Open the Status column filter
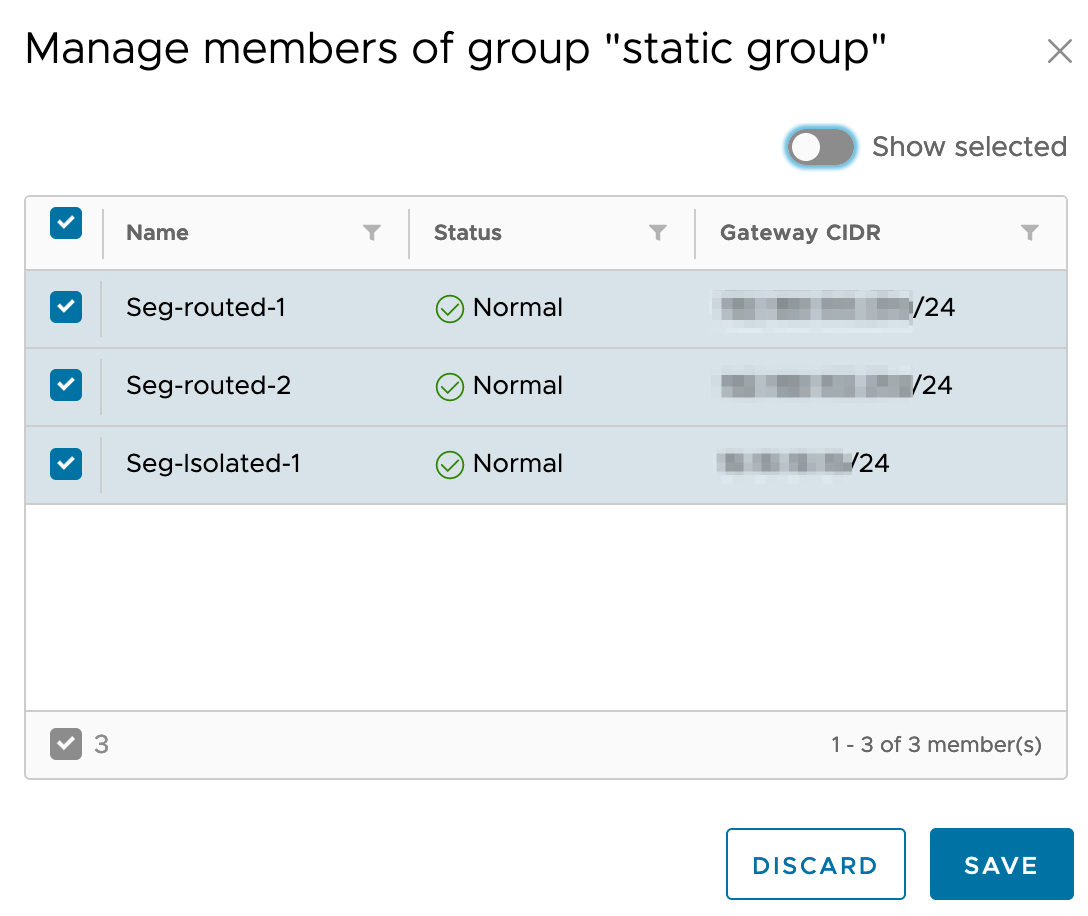The height and width of the screenshot is (916, 1088). [657, 233]
